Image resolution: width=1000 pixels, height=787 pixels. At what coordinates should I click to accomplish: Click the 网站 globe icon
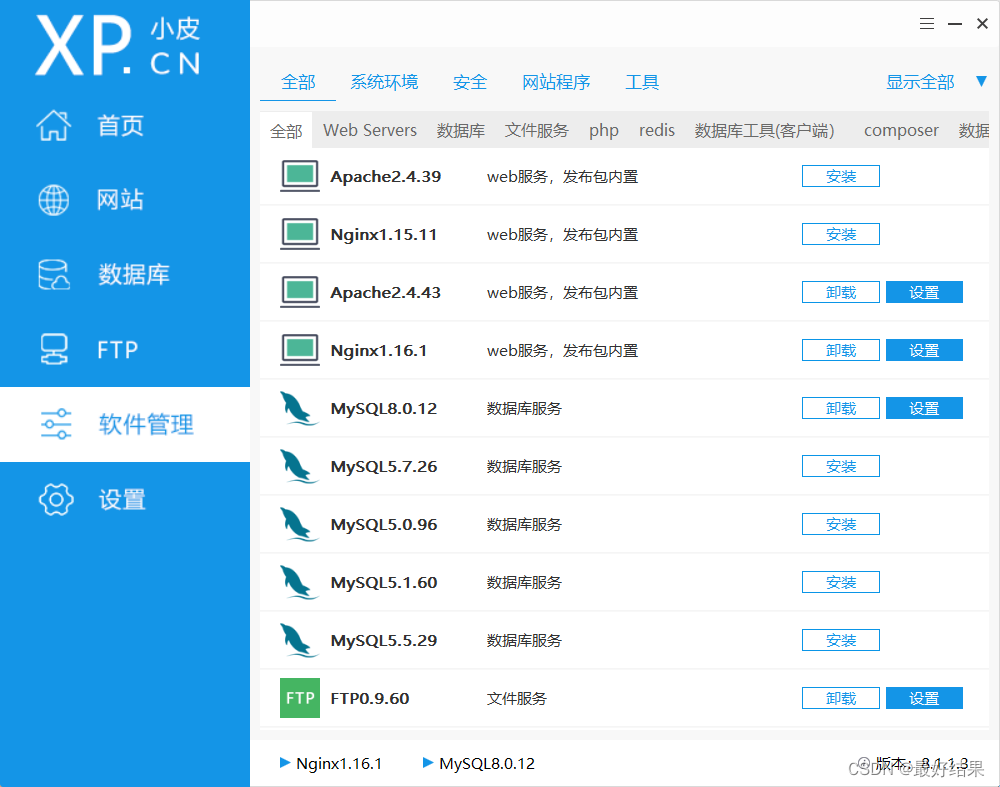54,200
